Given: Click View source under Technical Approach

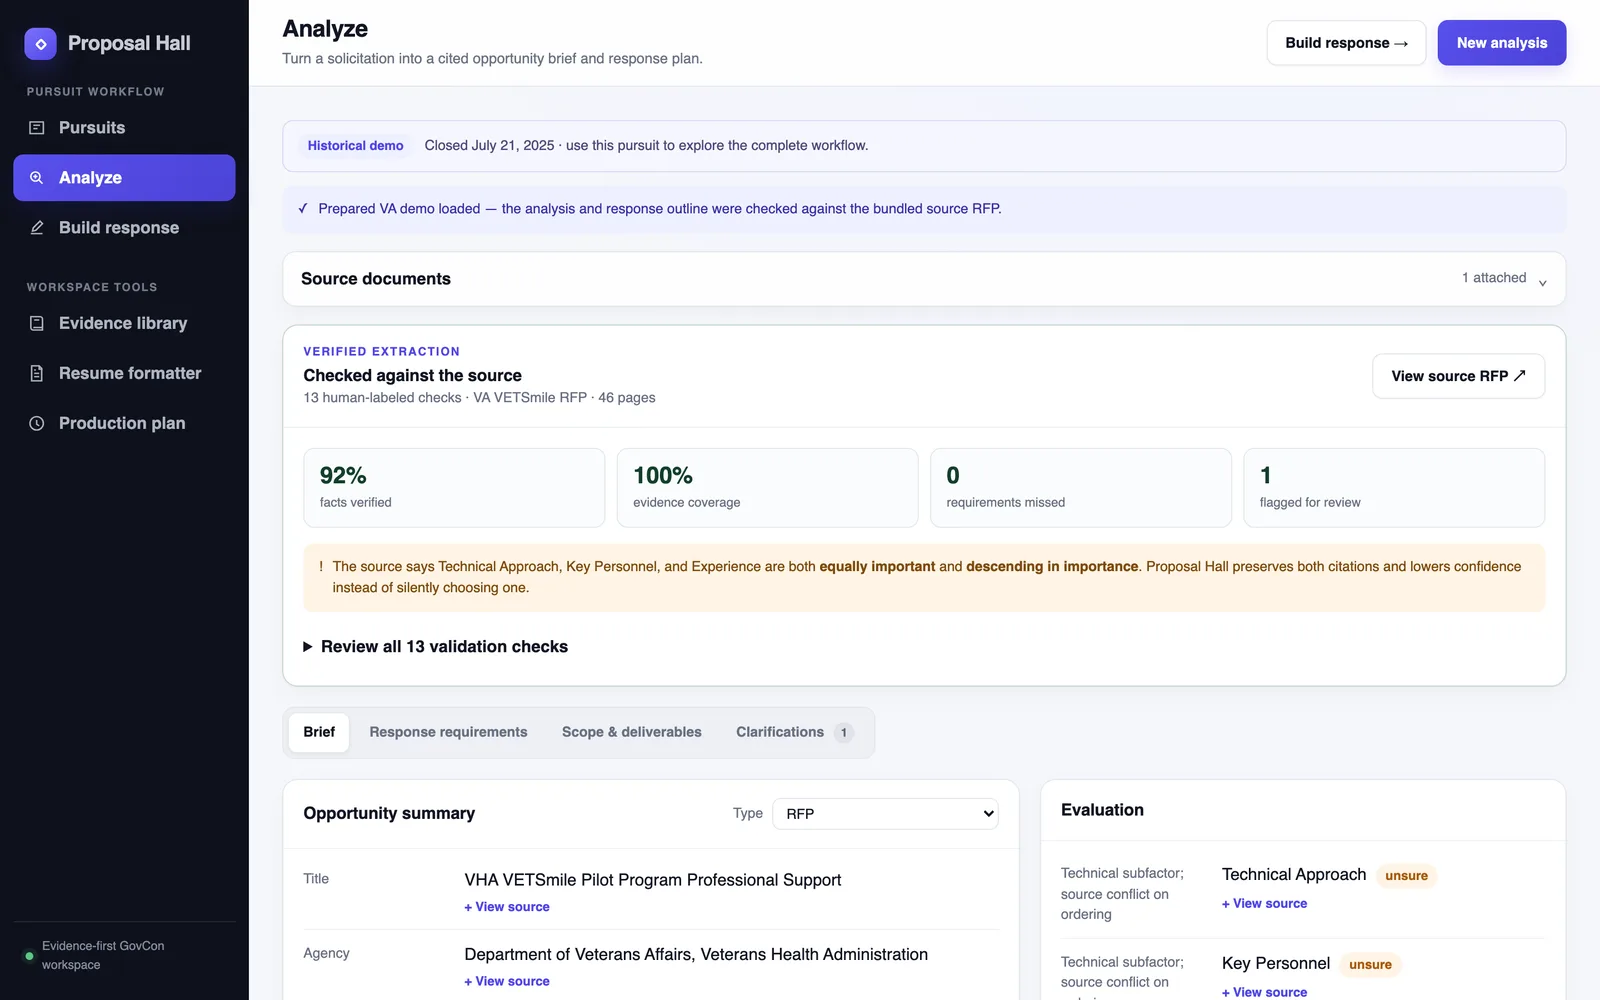Looking at the screenshot, I should click(1264, 904).
